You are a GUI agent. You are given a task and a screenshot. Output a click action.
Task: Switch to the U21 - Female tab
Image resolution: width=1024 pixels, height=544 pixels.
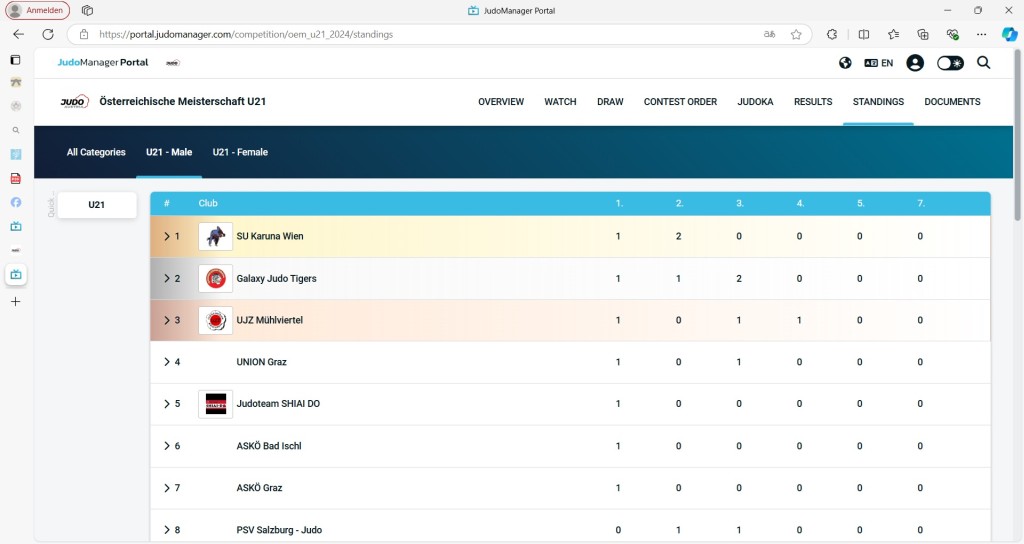(240, 153)
